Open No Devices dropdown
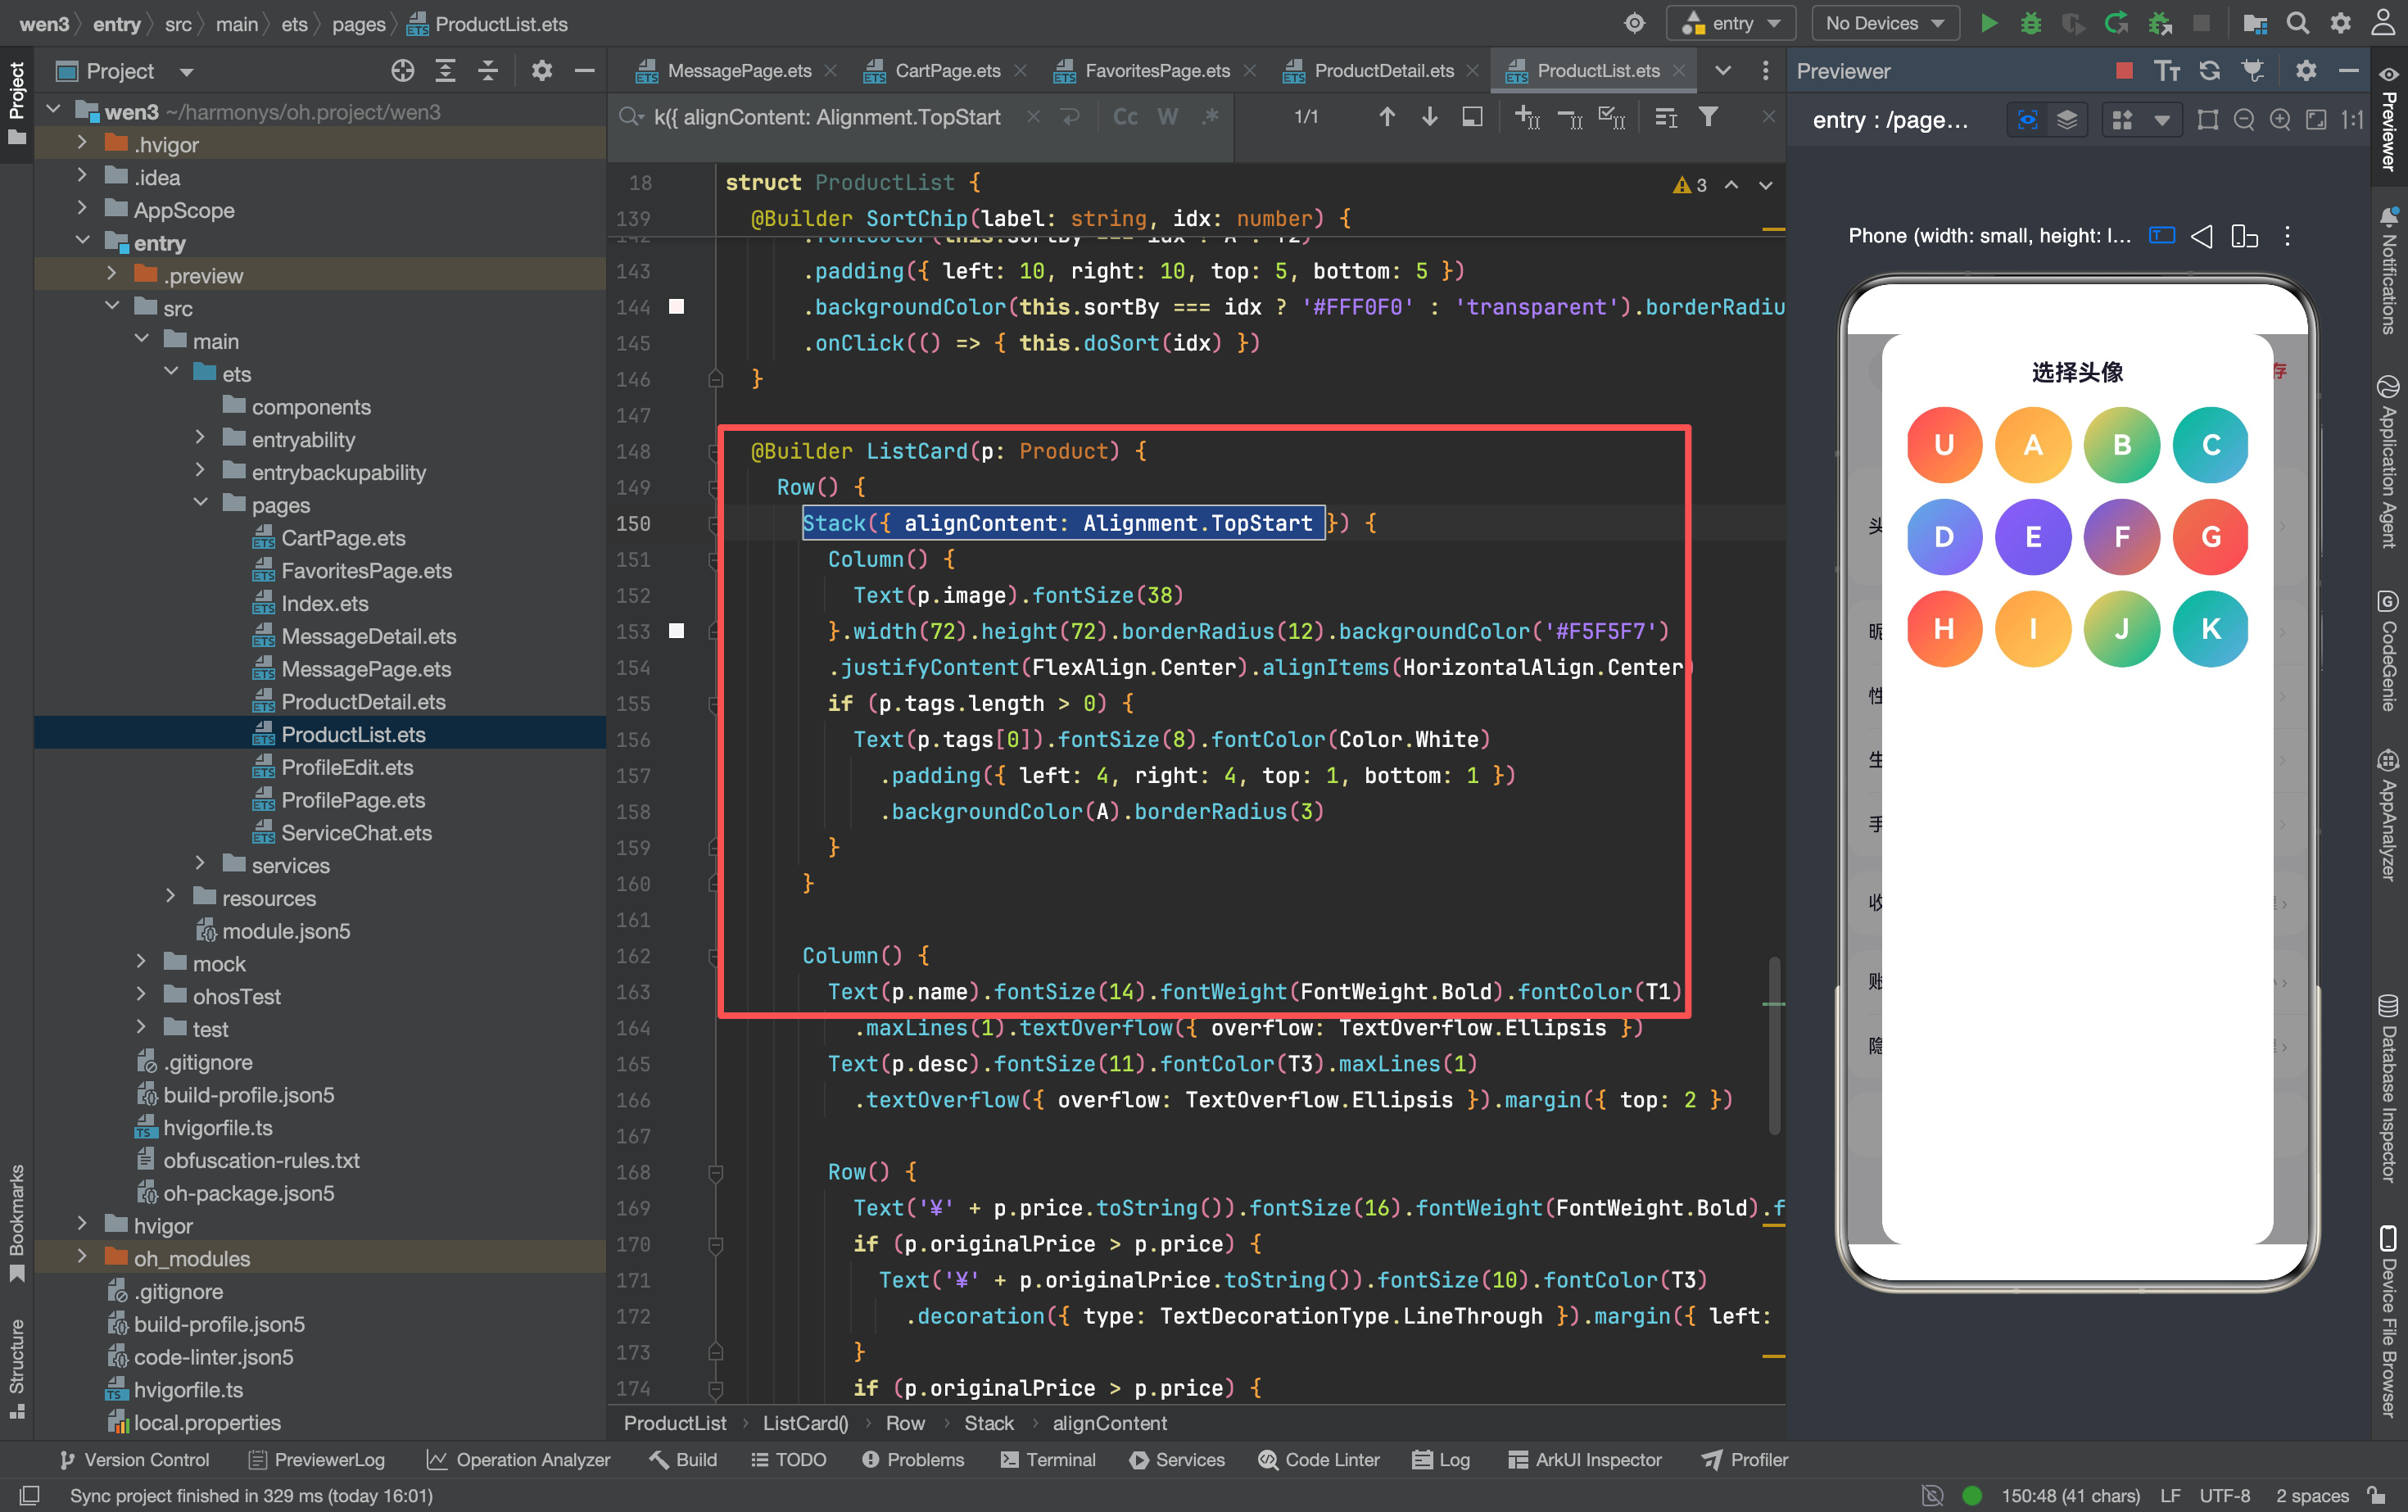2408x1512 pixels. point(1884,23)
